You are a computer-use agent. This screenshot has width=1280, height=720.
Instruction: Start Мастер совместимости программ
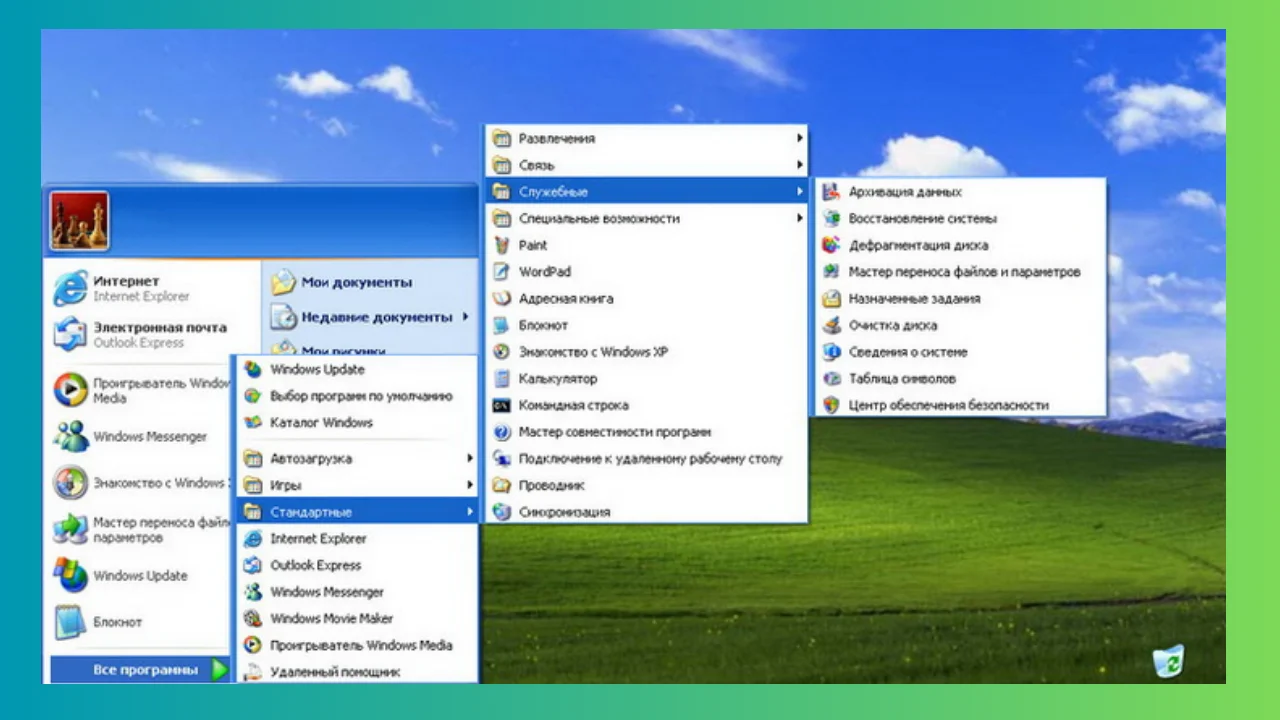[x=646, y=432]
